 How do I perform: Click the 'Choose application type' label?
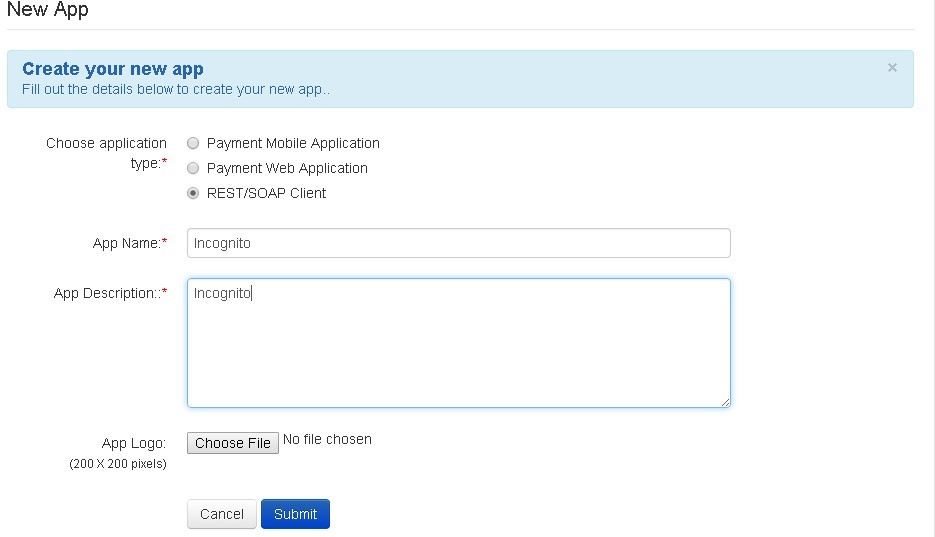pos(107,153)
